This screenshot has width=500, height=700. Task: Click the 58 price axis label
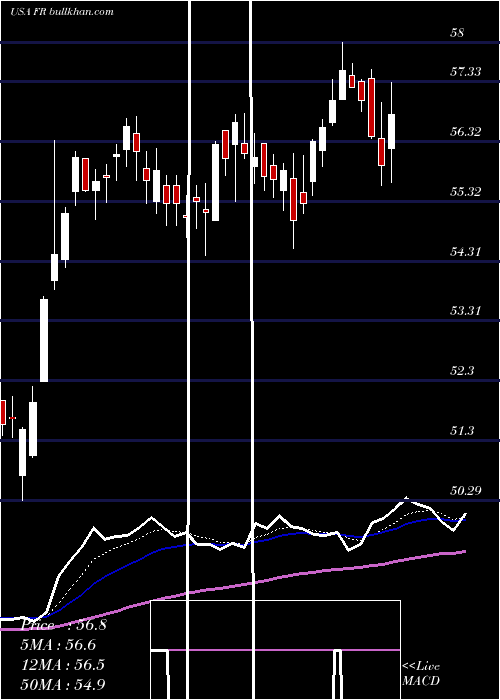pyautogui.click(x=458, y=33)
